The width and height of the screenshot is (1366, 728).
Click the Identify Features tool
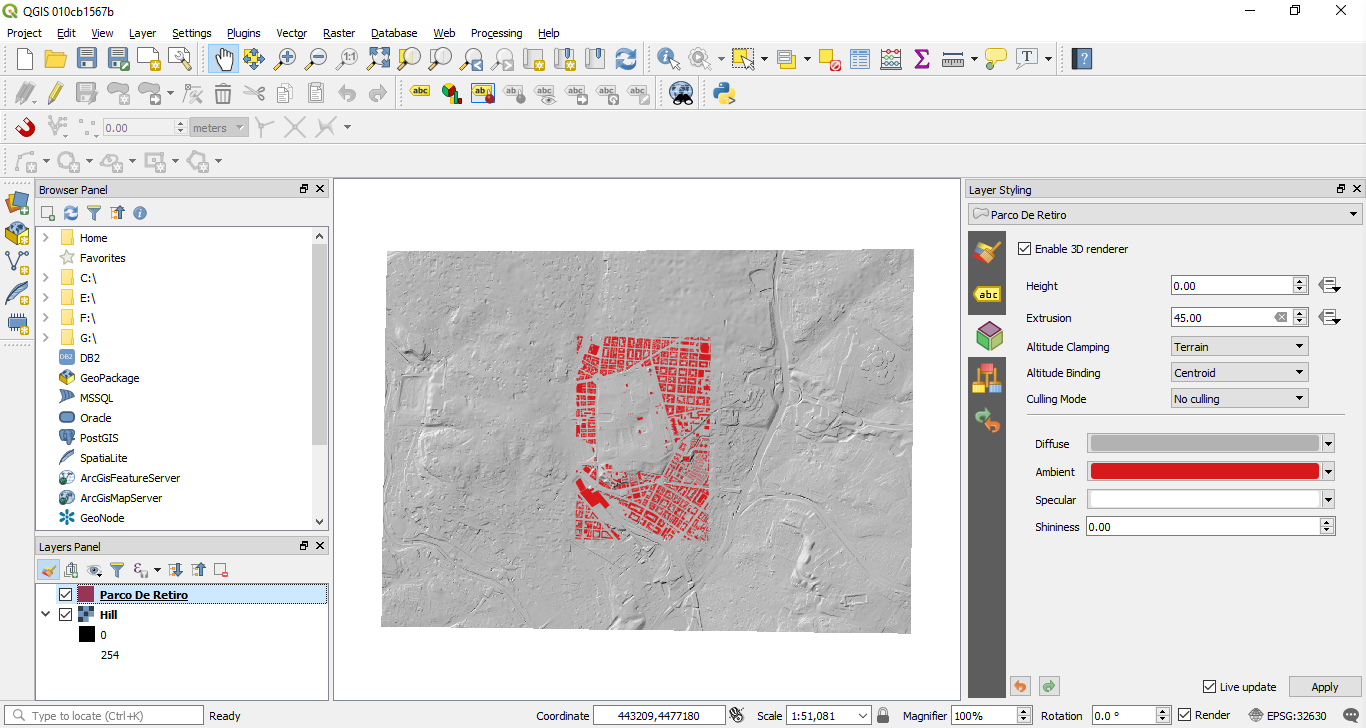click(x=668, y=59)
